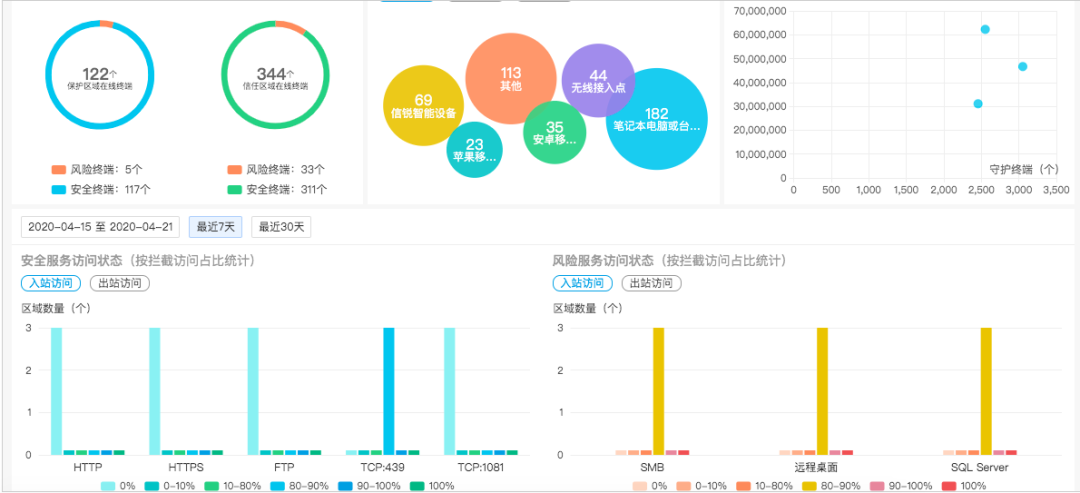Select 入站访问 under 风险服务访问状态

point(583,283)
